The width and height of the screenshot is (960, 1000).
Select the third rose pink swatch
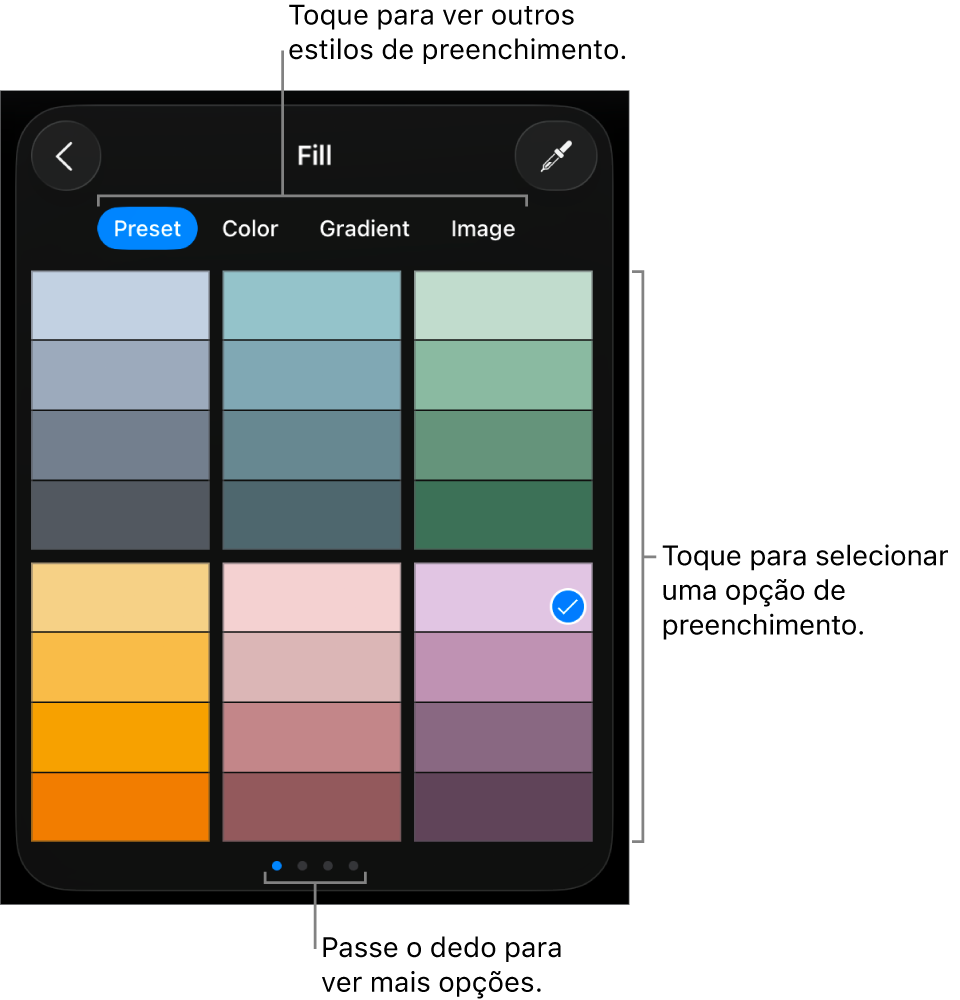tap(312, 737)
